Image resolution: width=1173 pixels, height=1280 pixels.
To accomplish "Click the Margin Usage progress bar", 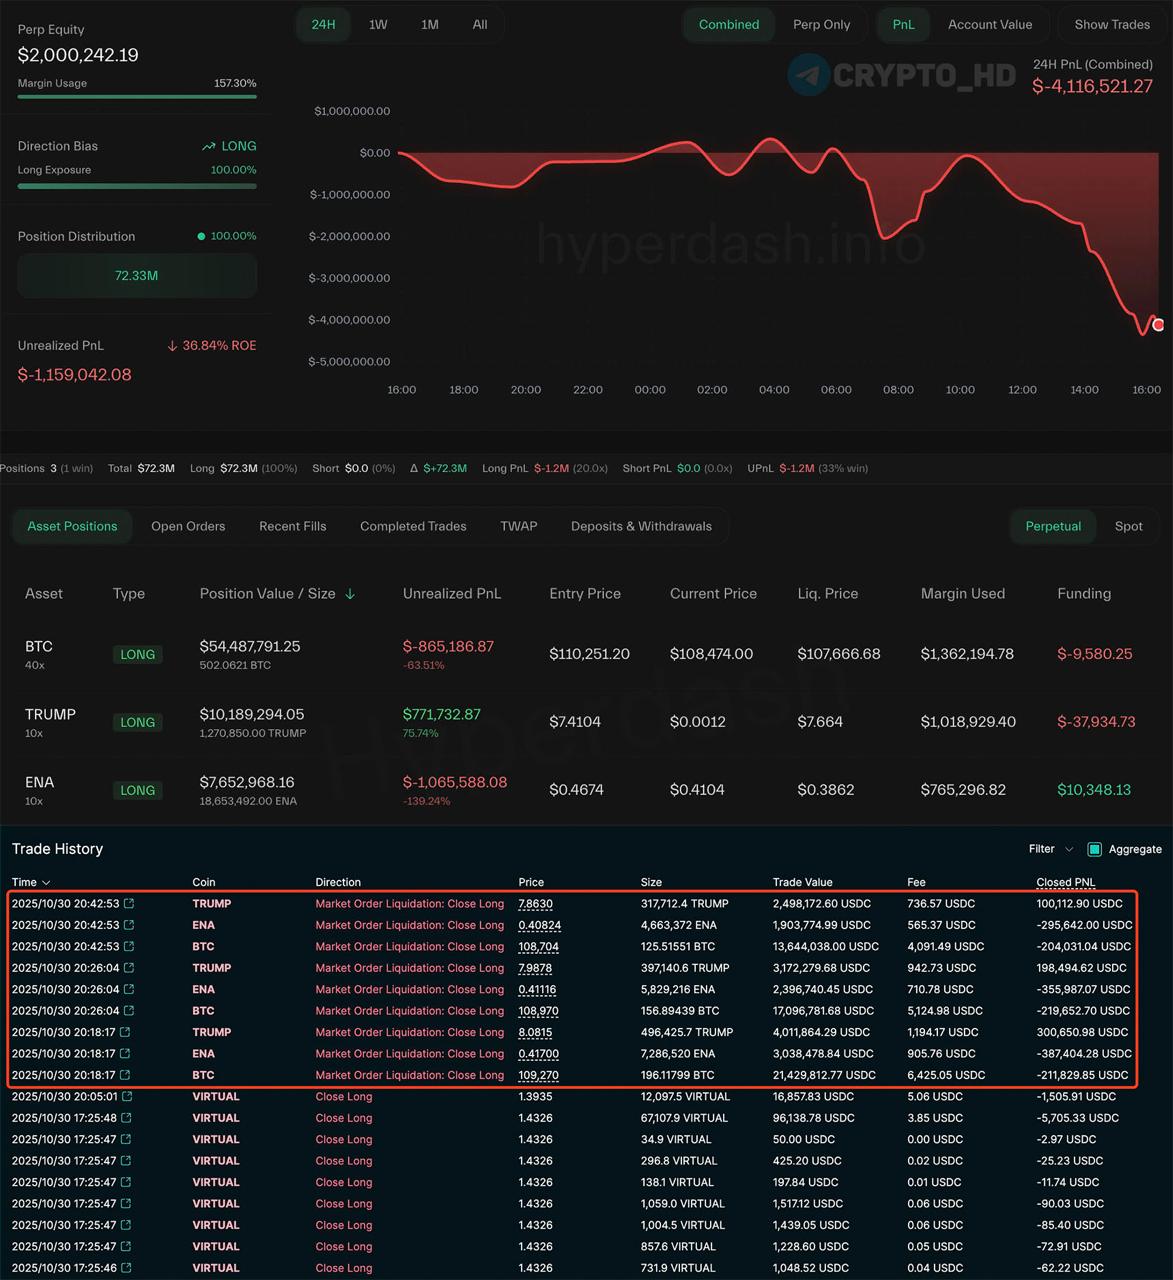I will tap(137, 97).
